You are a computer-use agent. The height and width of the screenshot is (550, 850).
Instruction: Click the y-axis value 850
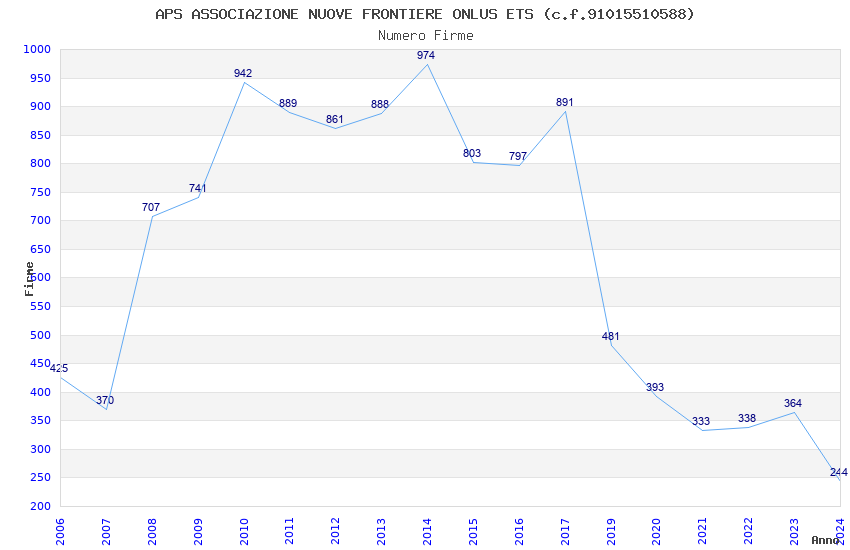(x=40, y=135)
